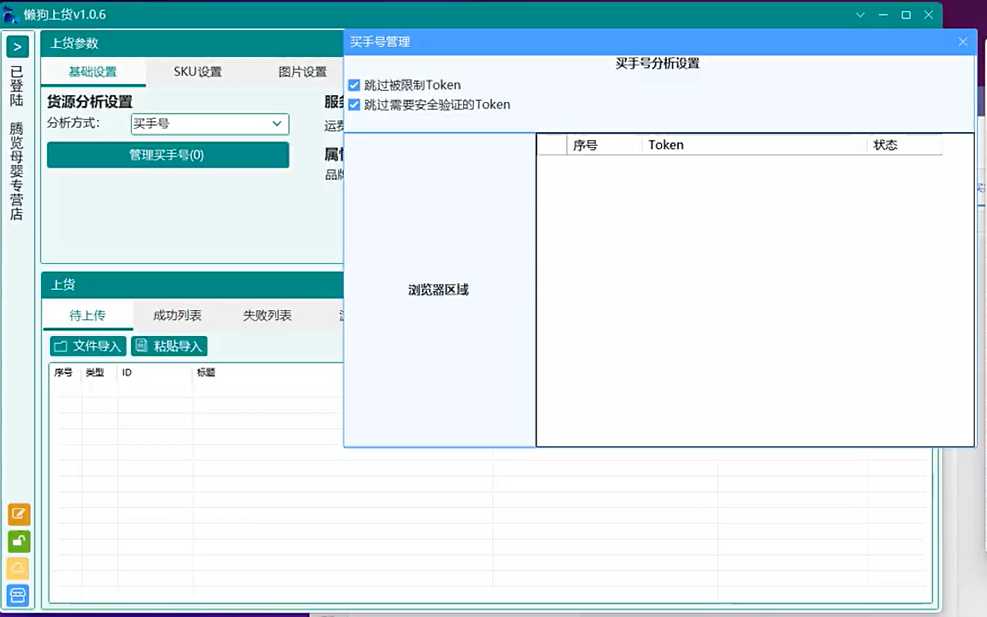Click the 上货 panel header
The image size is (987, 617).
192,285
